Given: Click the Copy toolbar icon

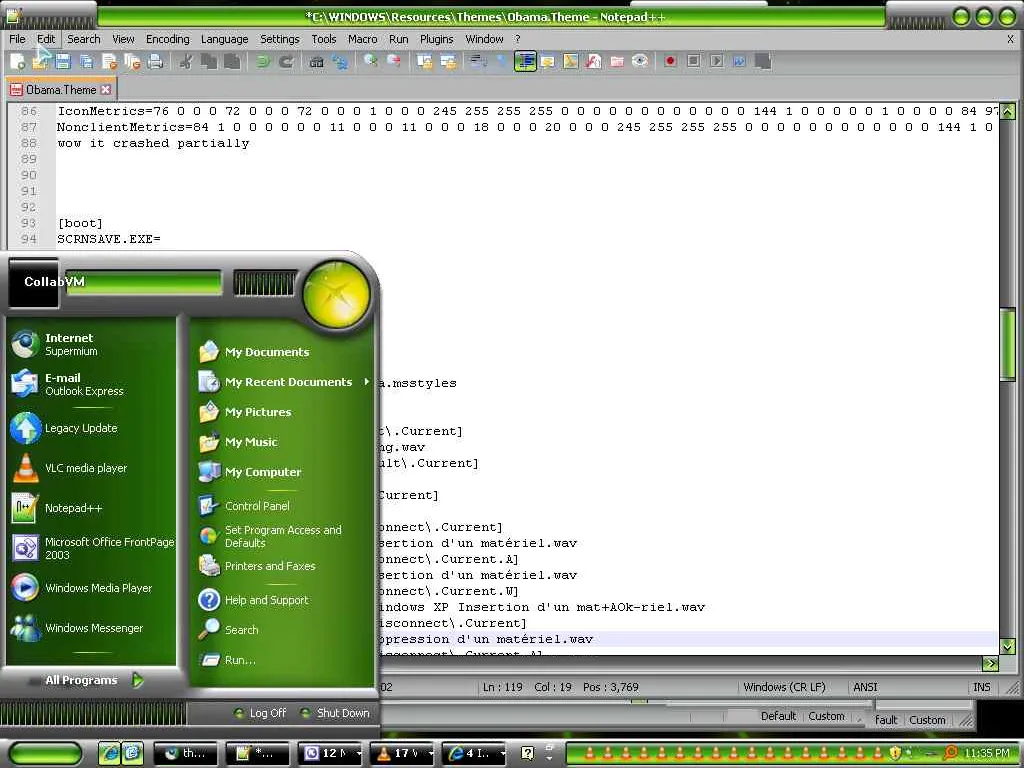Looking at the screenshot, I should coord(209,61).
